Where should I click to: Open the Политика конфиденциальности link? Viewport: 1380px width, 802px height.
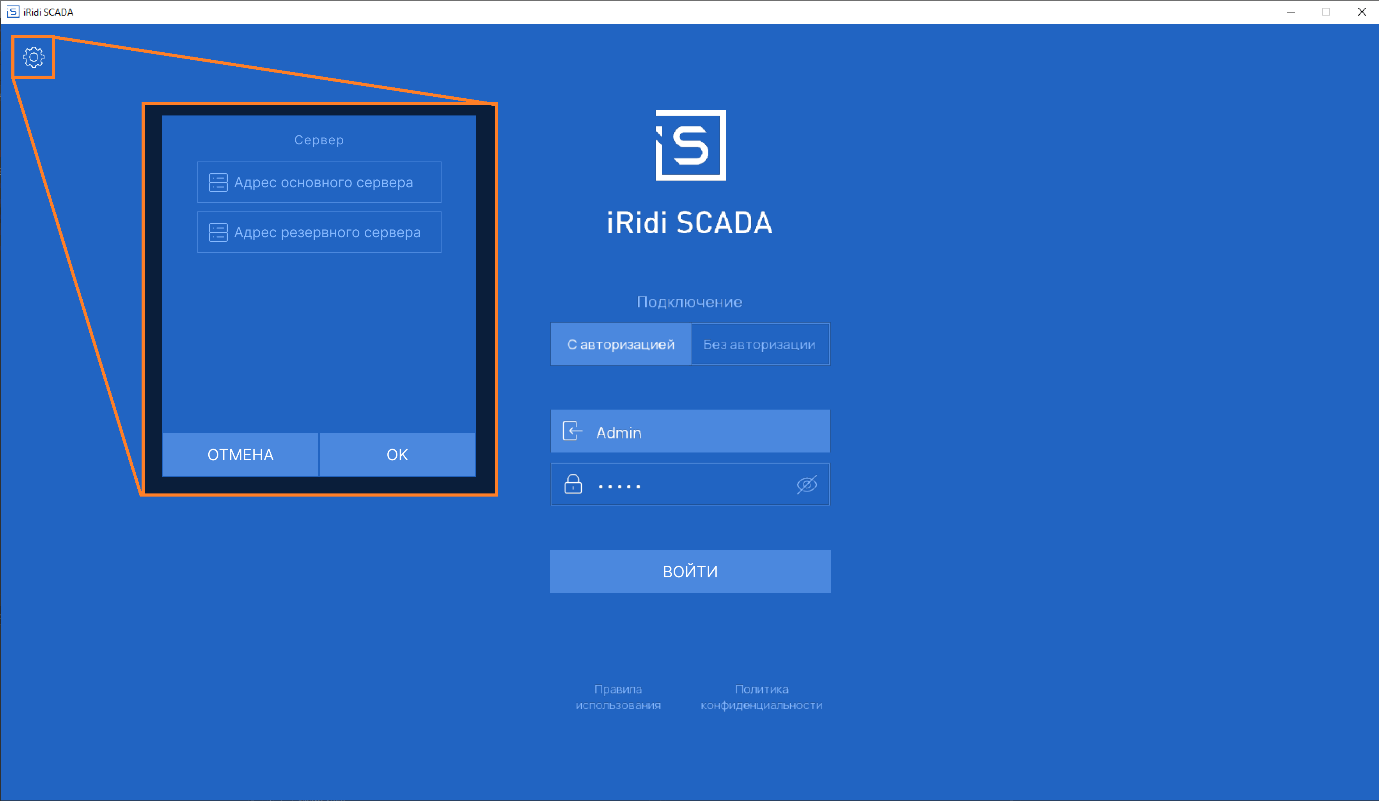[x=761, y=697]
